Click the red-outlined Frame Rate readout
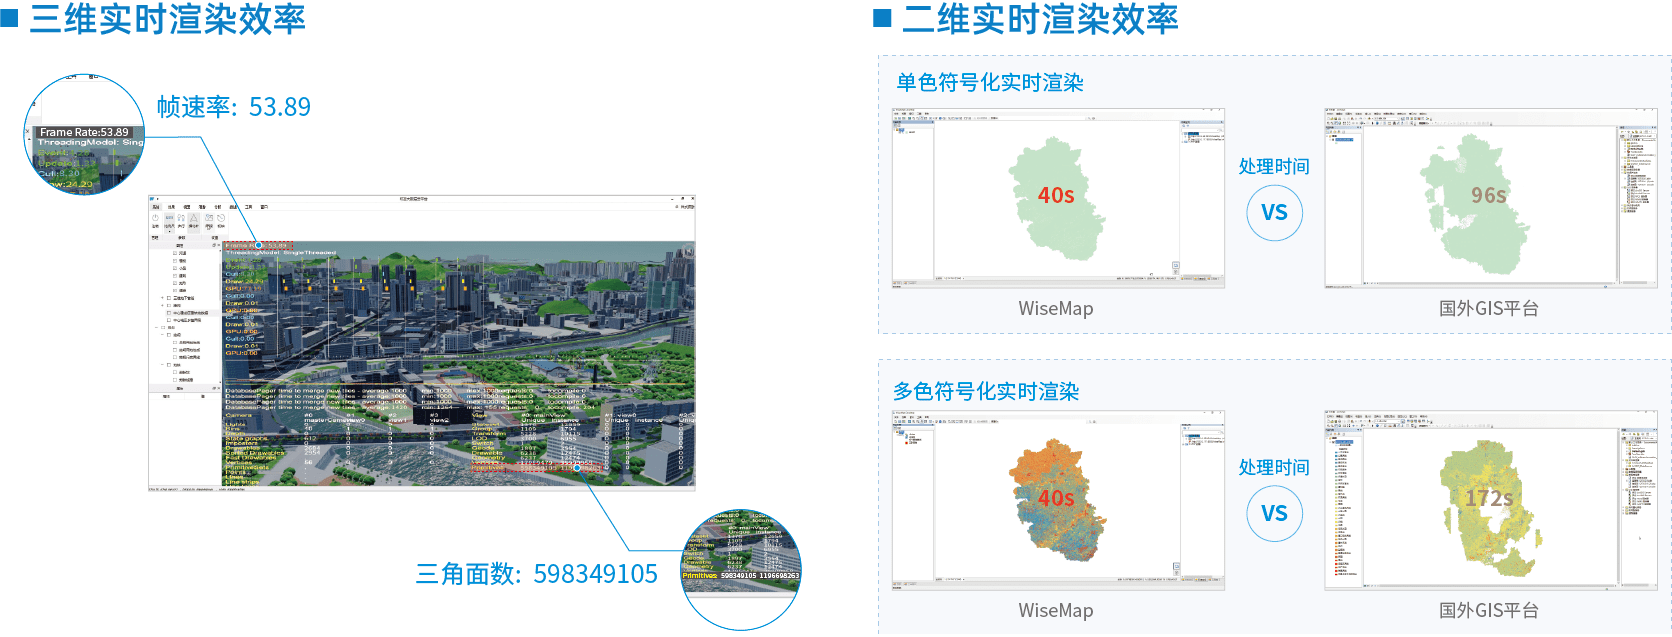The width and height of the screenshot is (1672, 637). pos(258,245)
